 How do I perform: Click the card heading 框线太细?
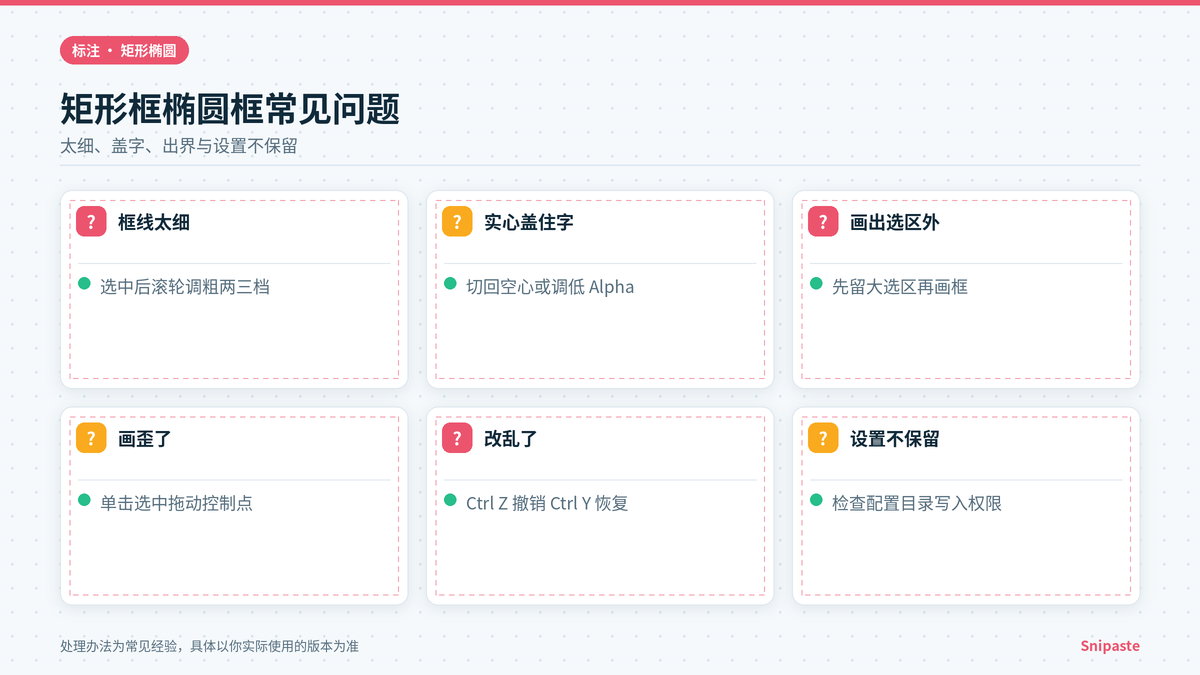pos(154,222)
